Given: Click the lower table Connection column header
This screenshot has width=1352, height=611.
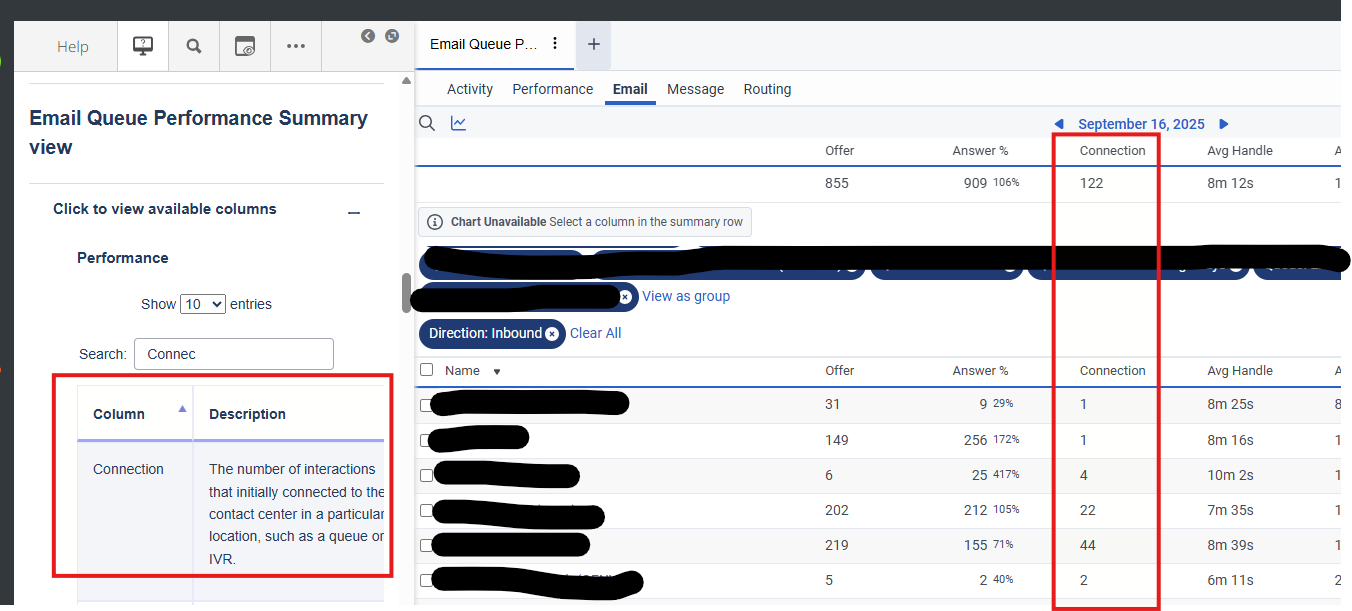Looking at the screenshot, I should click(x=1112, y=370).
